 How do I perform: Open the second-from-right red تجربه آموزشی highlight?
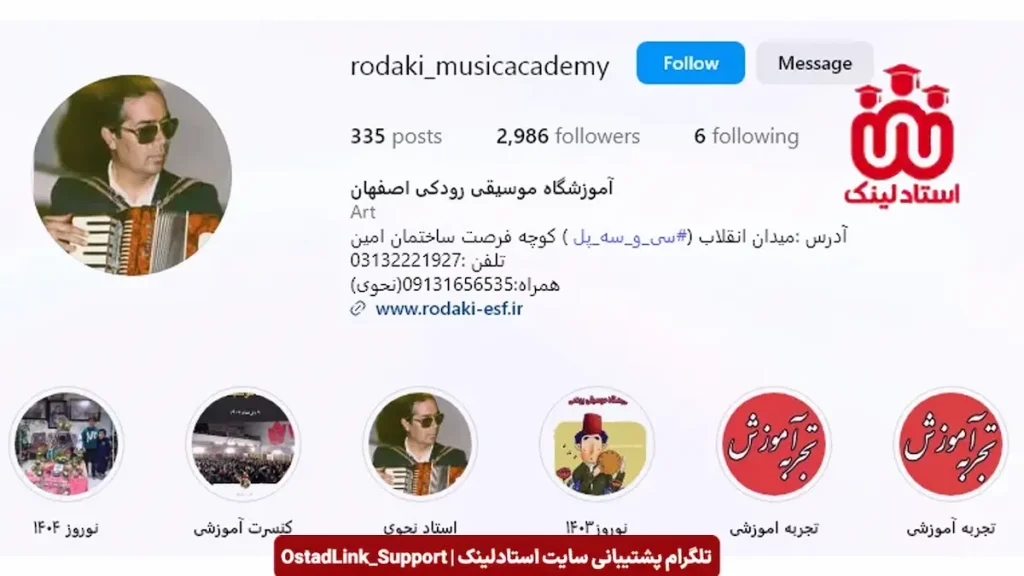click(x=773, y=444)
